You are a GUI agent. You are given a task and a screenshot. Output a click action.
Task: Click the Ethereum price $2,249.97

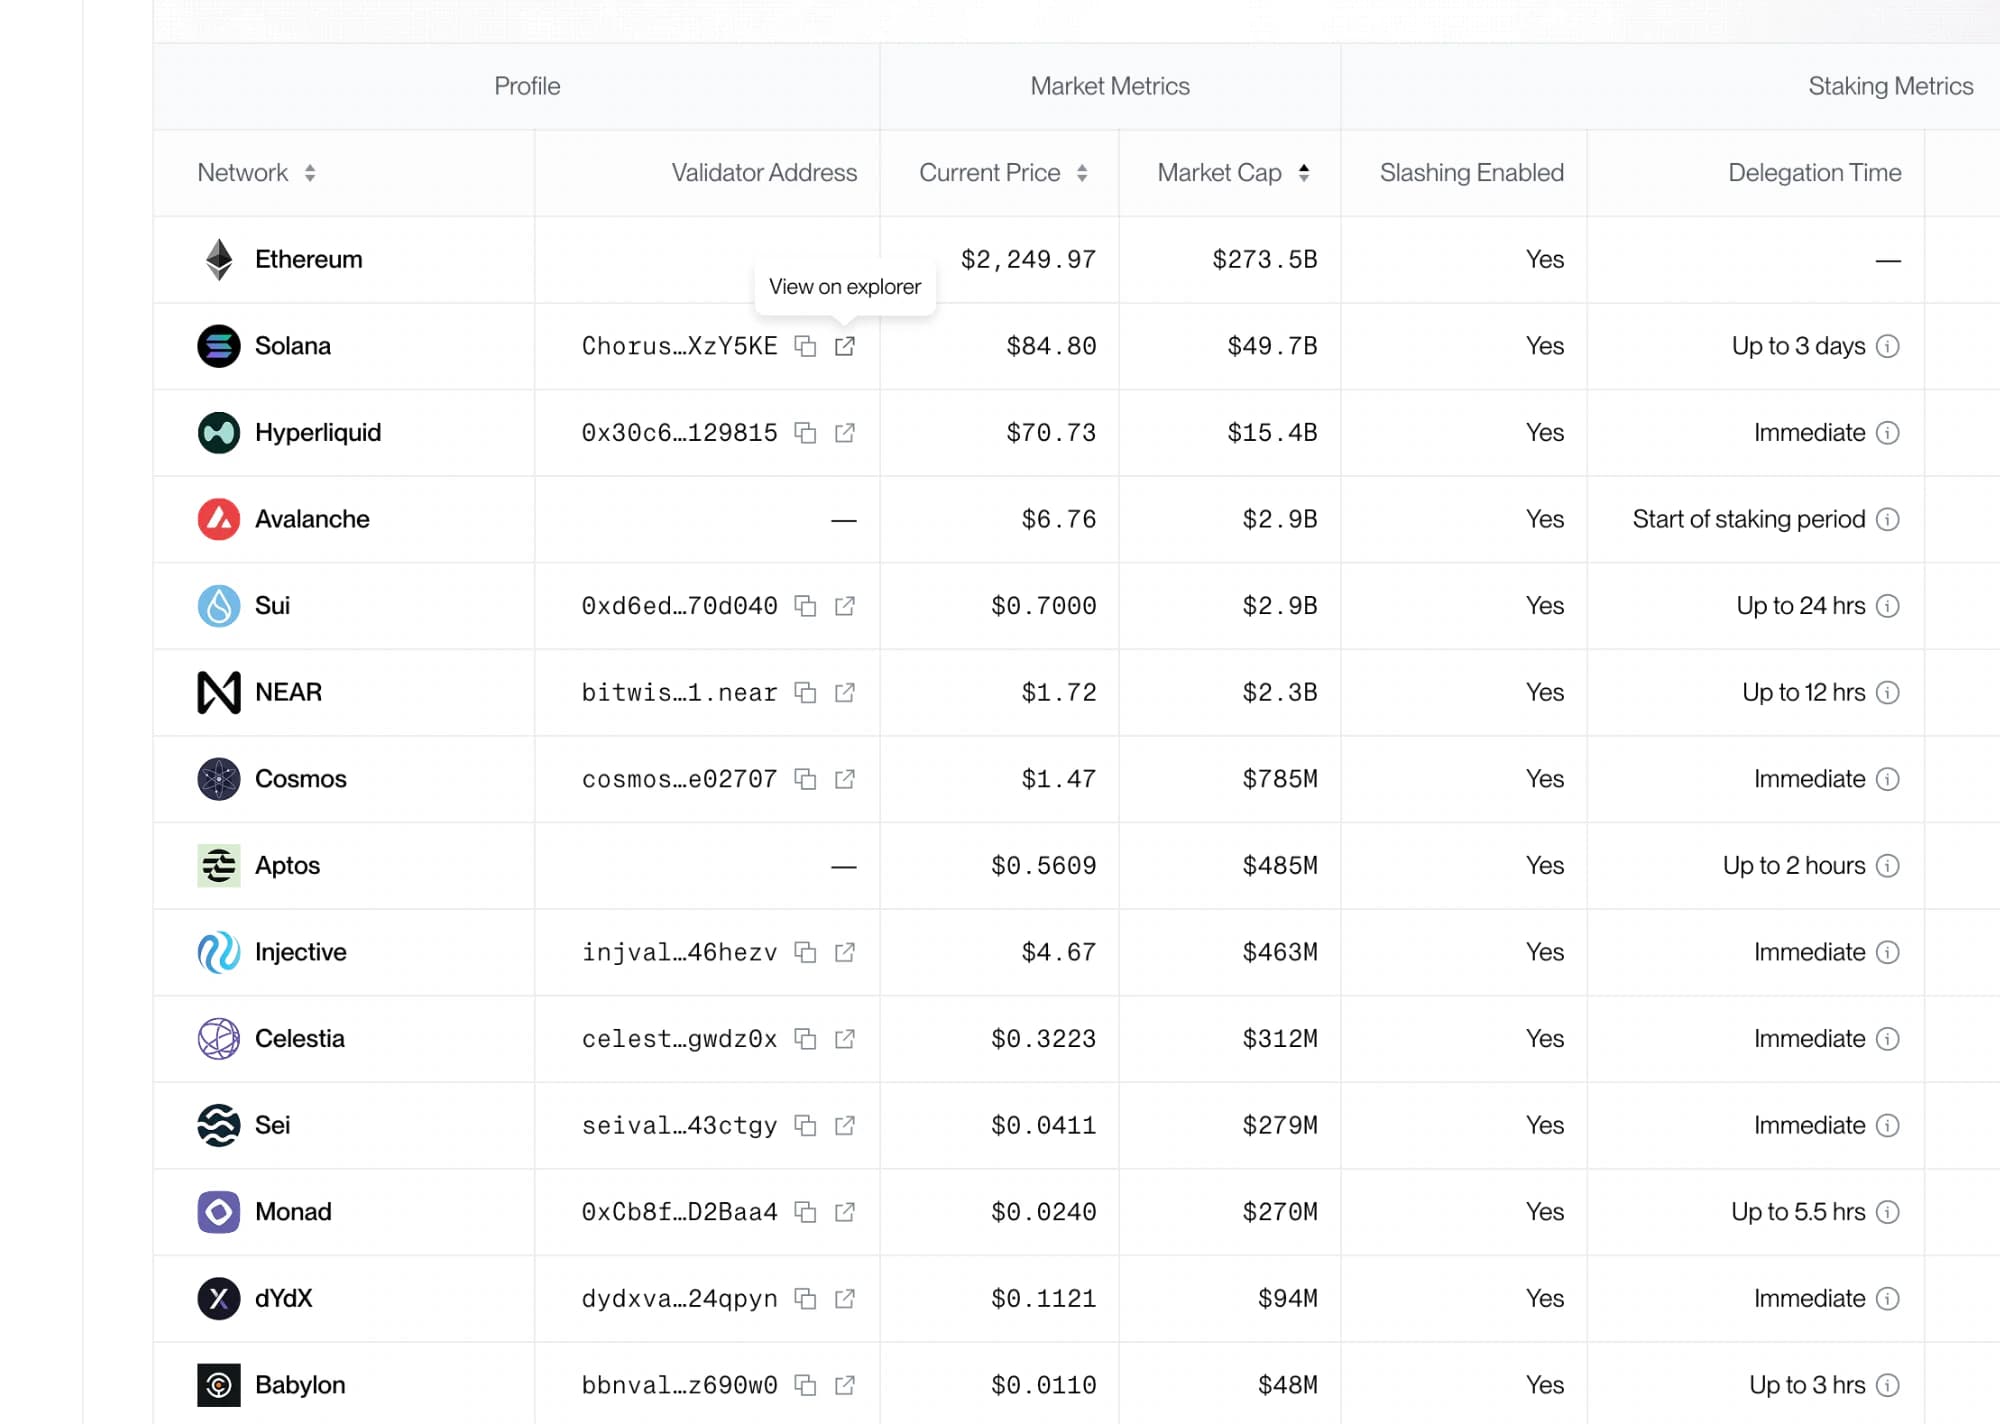[1028, 260]
